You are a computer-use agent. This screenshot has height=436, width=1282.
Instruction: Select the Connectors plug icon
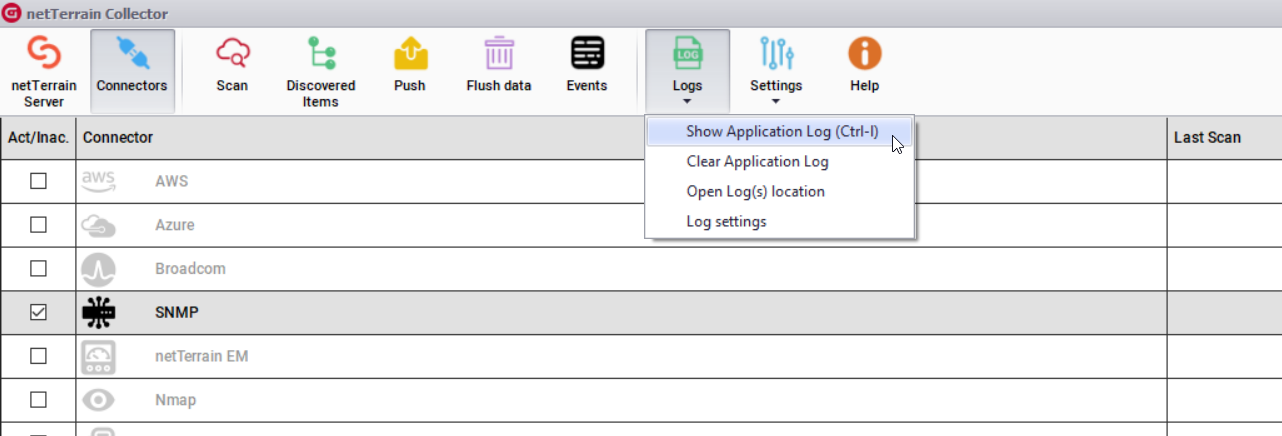click(x=132, y=52)
